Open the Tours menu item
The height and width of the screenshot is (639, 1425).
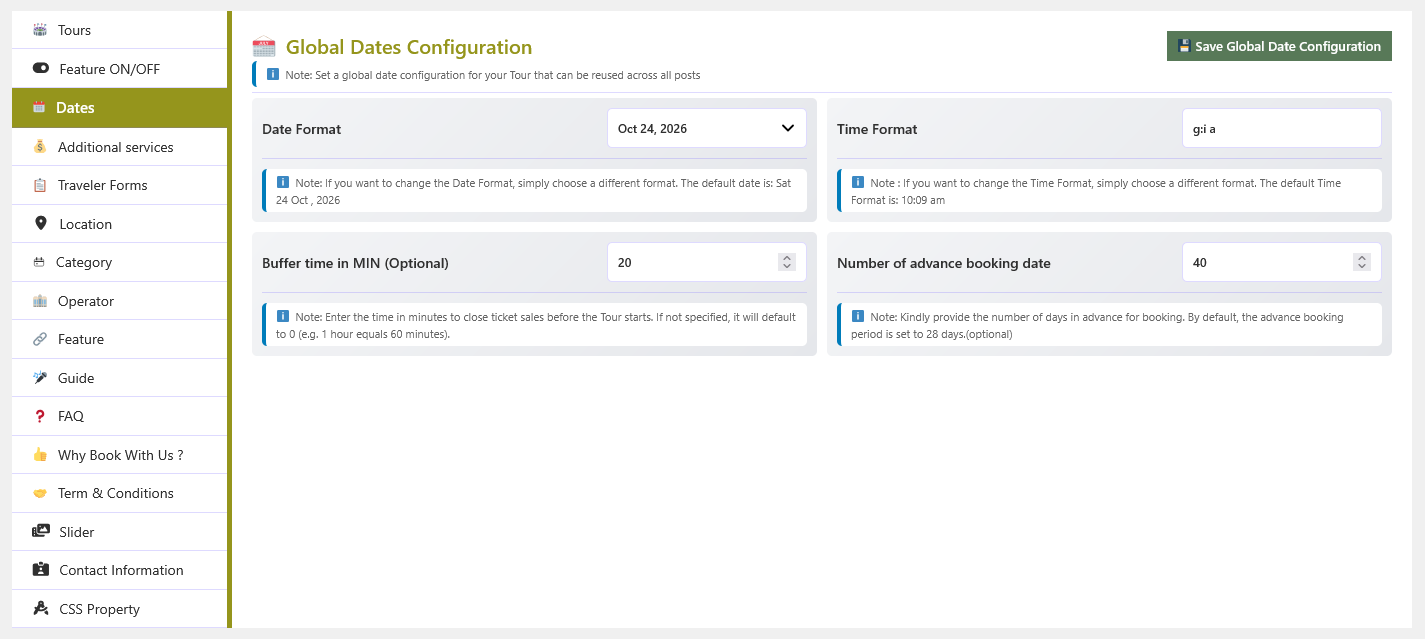point(120,30)
